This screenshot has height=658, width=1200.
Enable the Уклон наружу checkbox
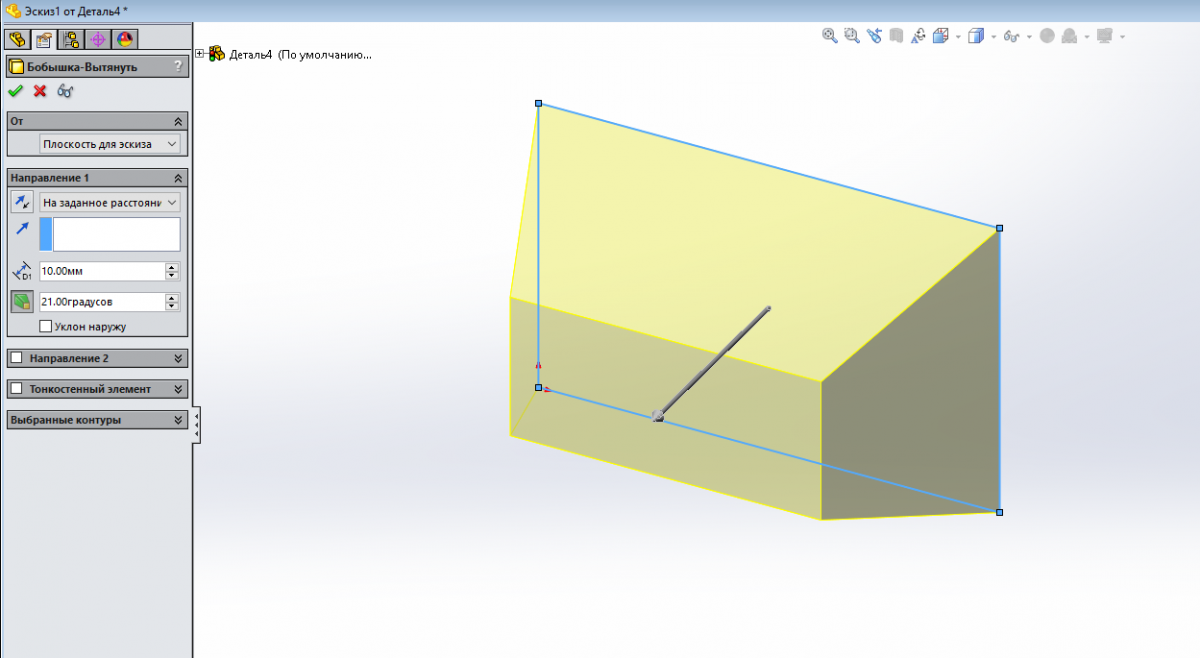[x=46, y=326]
